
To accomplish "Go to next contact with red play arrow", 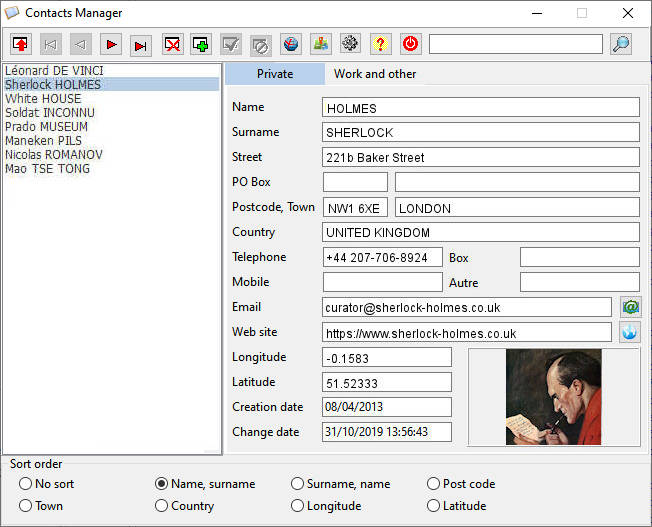I will coord(111,44).
